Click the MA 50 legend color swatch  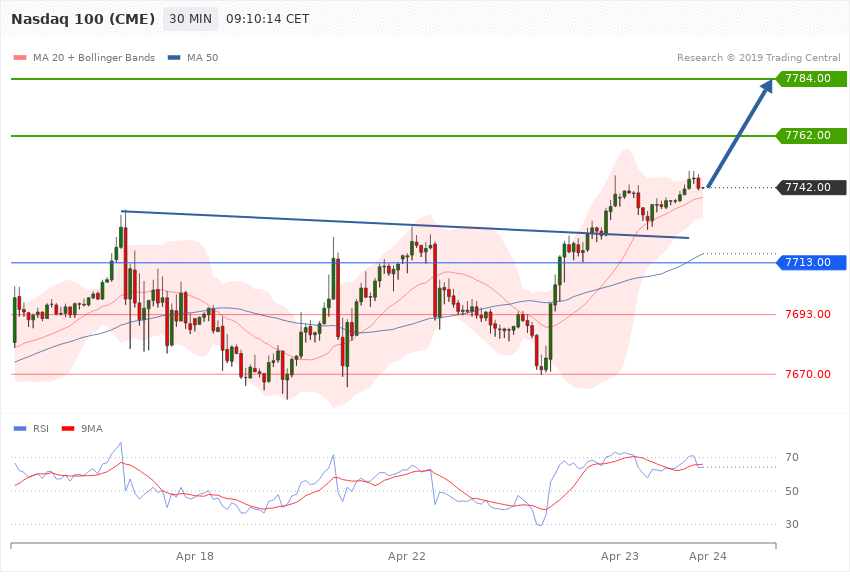tap(173, 57)
